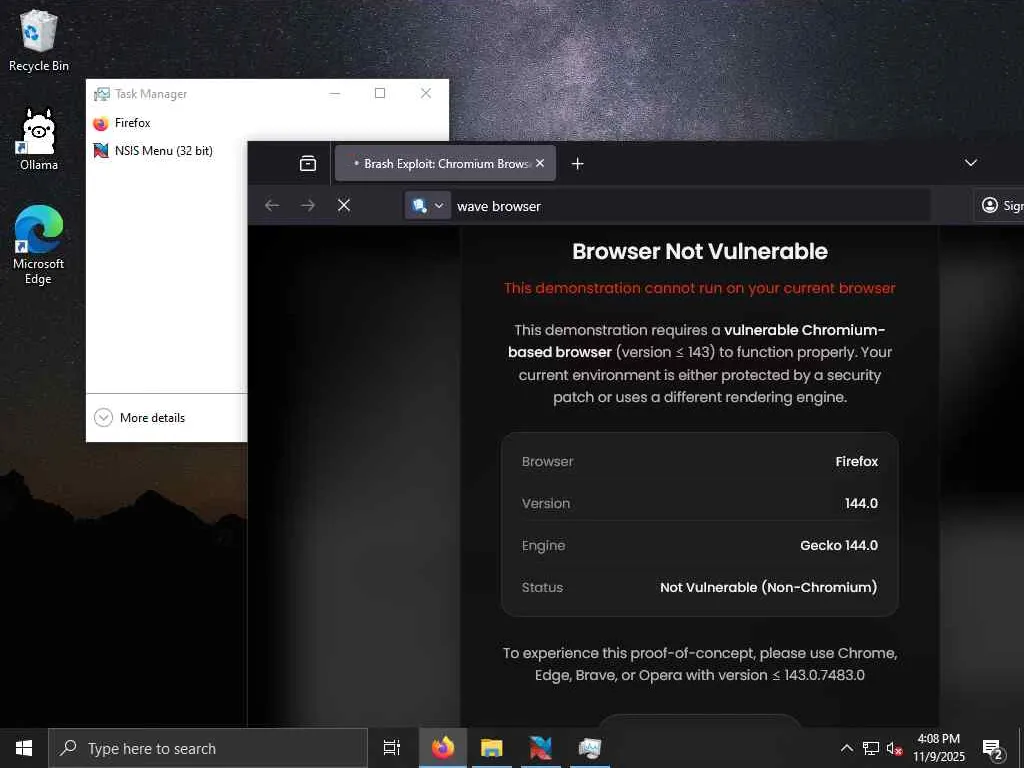Screen dimensions: 1024x768
Task: Click the Firefox browser value
Action: click(x=856, y=461)
